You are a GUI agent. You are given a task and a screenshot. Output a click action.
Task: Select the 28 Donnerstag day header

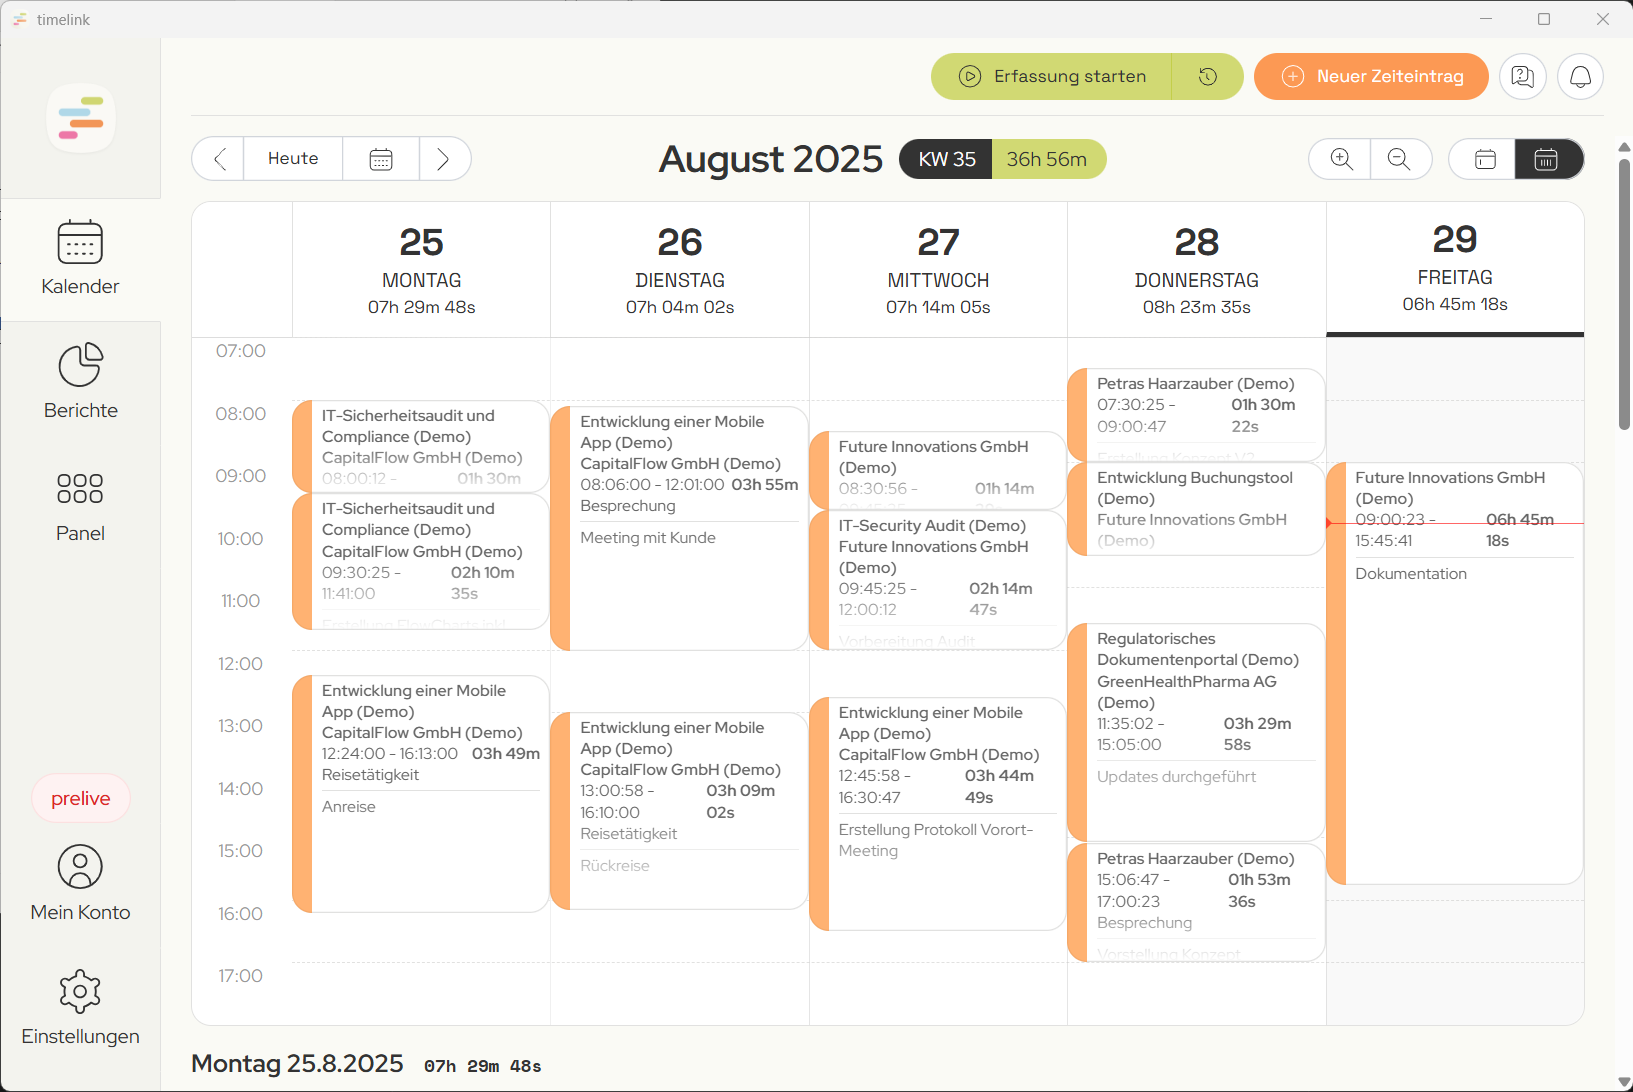[x=1197, y=269]
